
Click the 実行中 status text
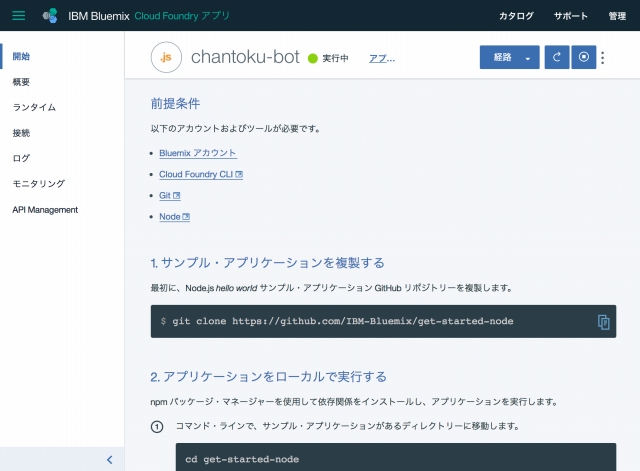coord(336,58)
